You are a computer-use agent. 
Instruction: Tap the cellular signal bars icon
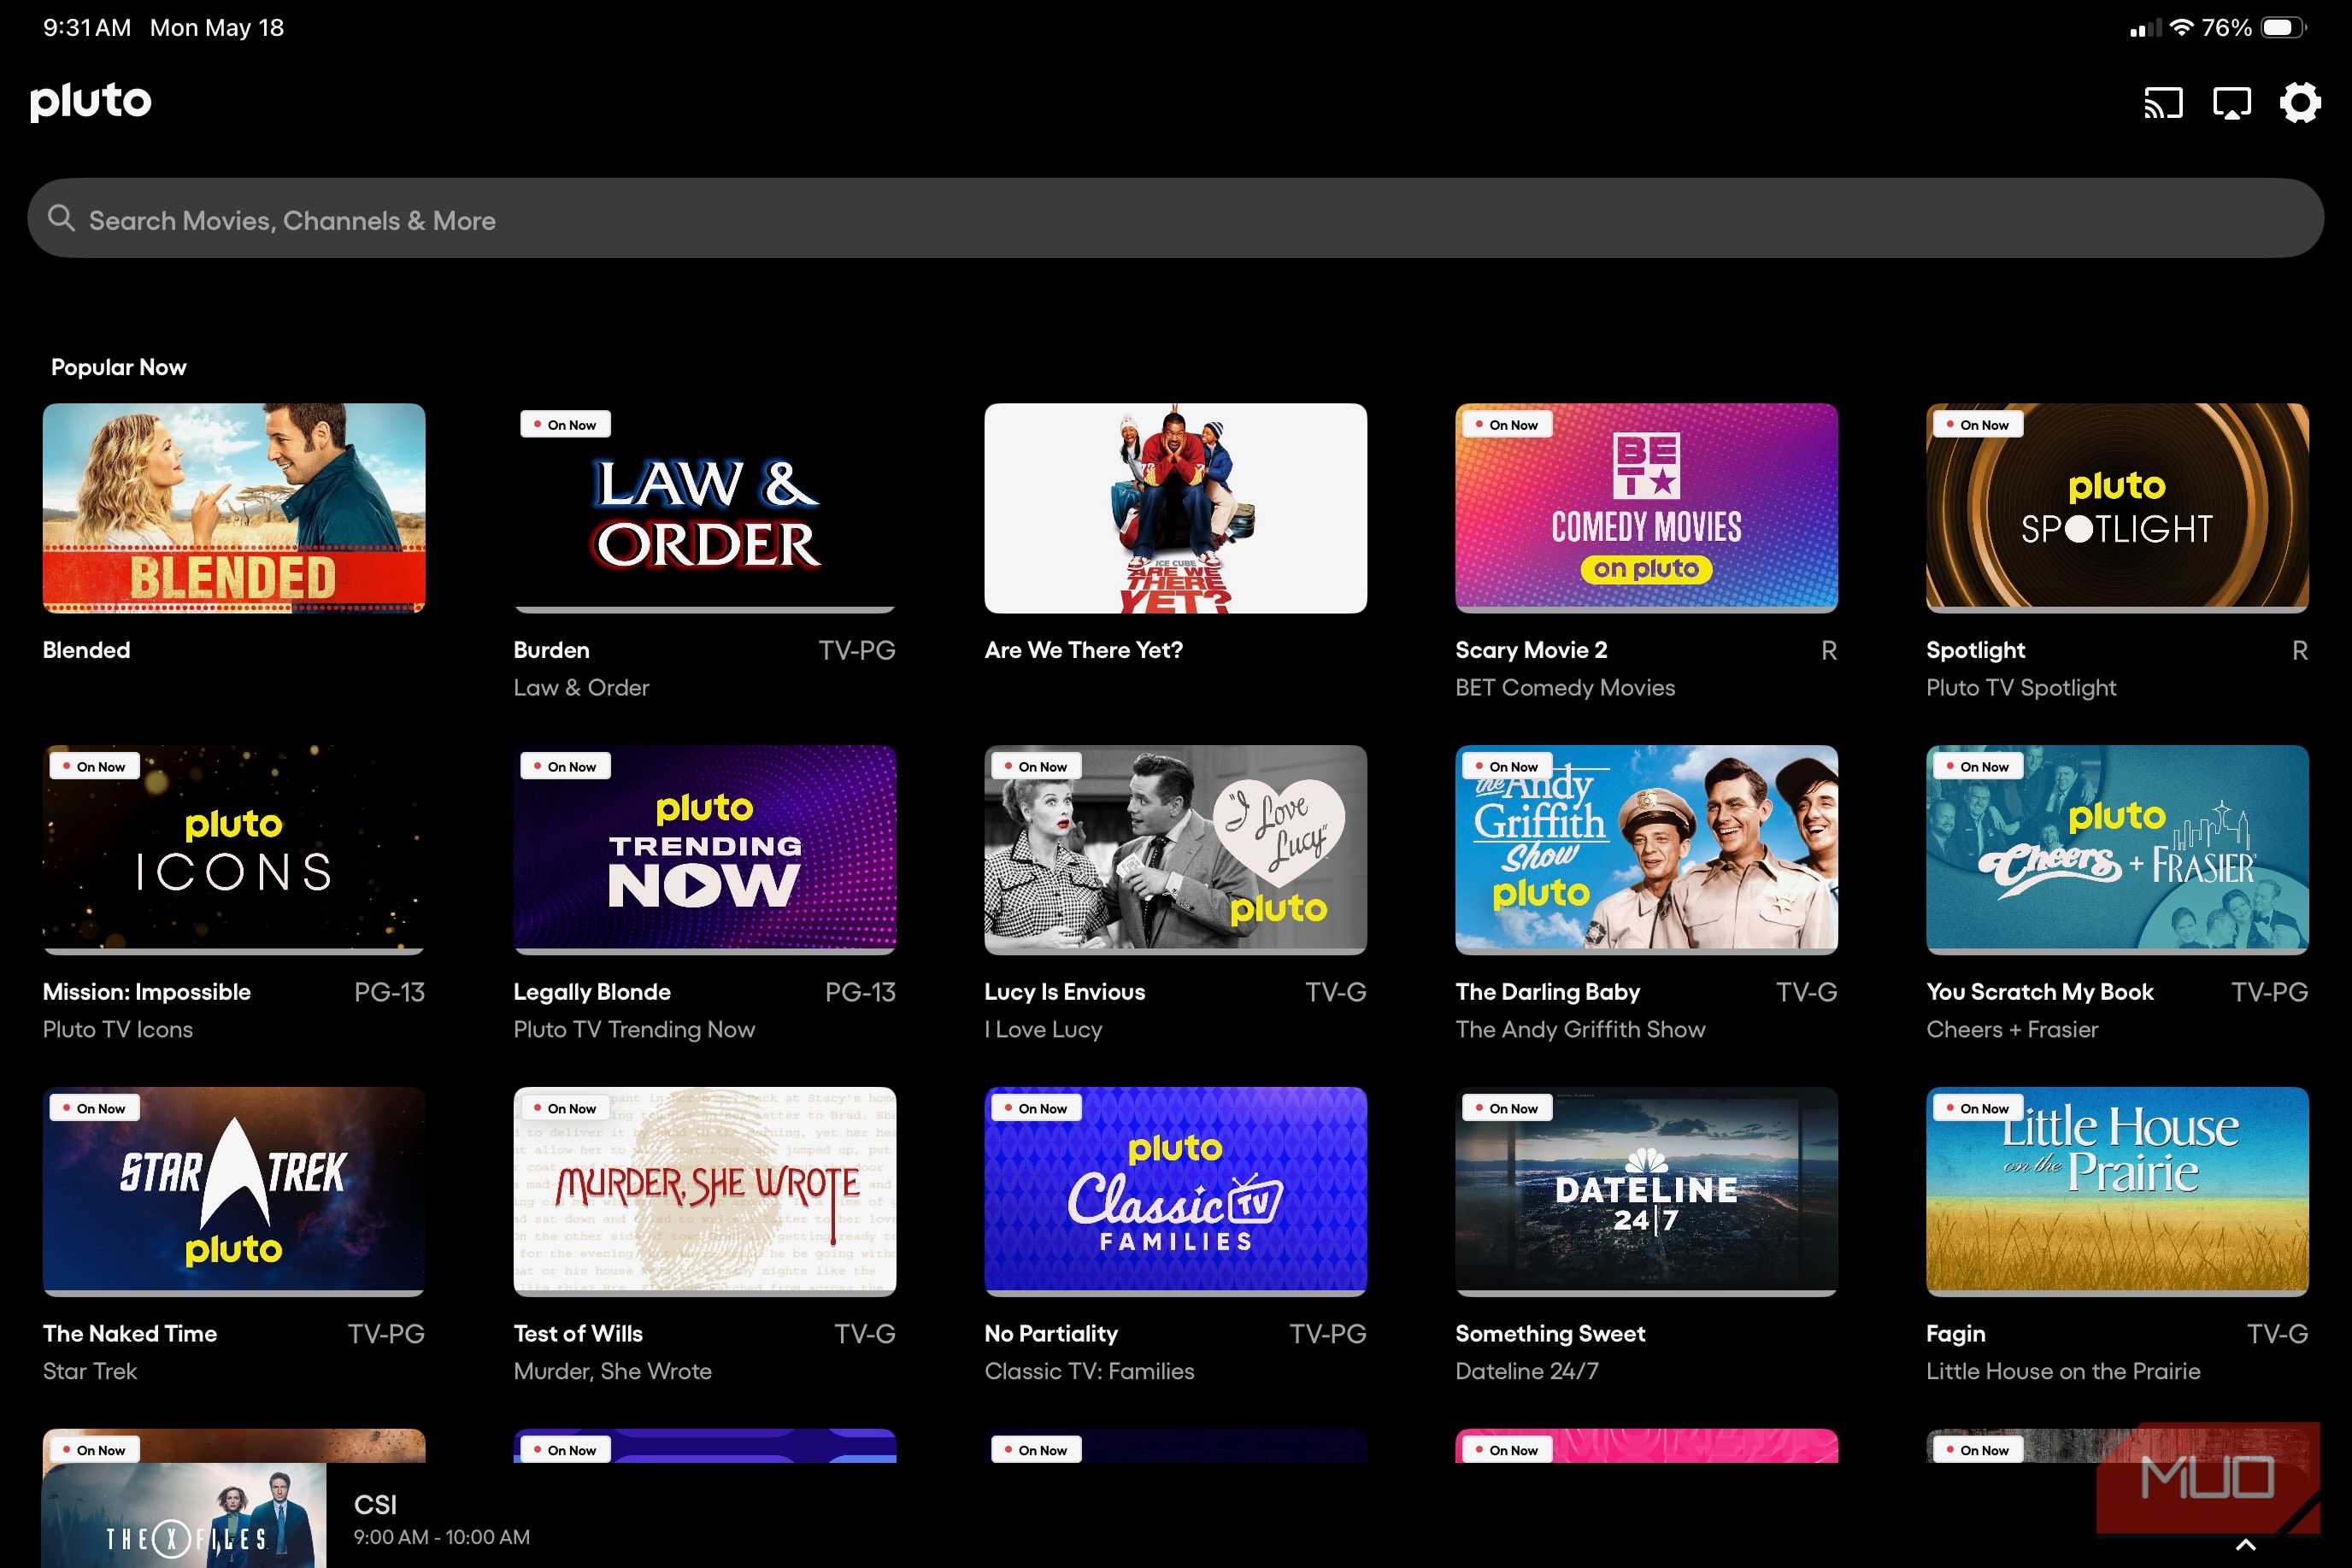tap(2145, 28)
